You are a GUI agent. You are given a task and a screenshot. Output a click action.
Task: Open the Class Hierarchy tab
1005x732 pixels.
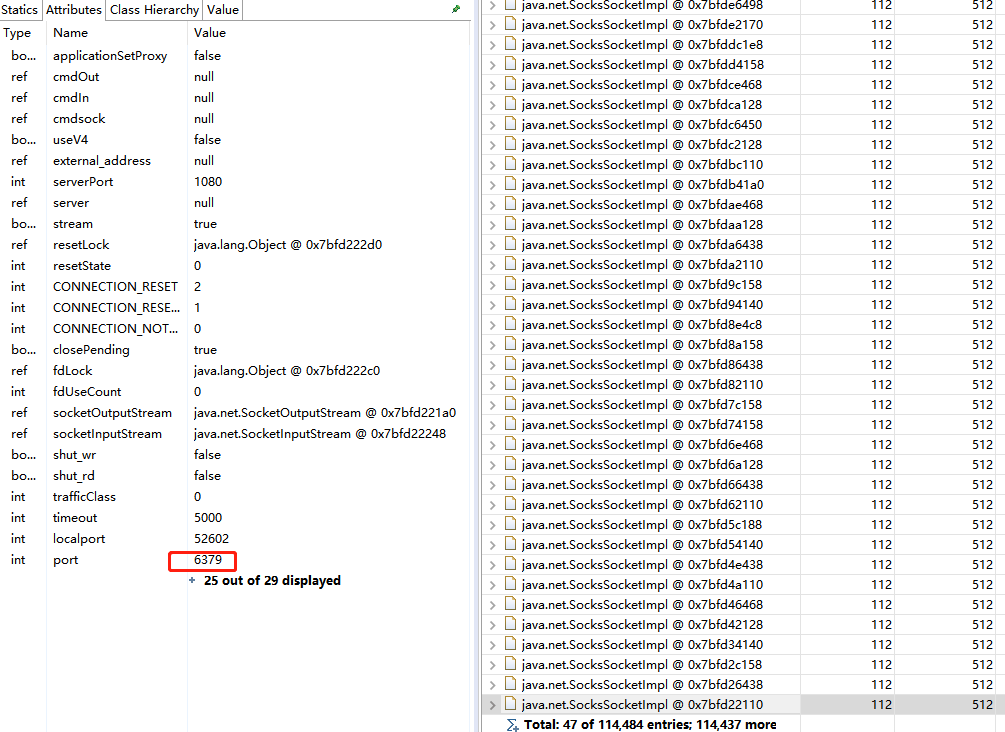[153, 10]
